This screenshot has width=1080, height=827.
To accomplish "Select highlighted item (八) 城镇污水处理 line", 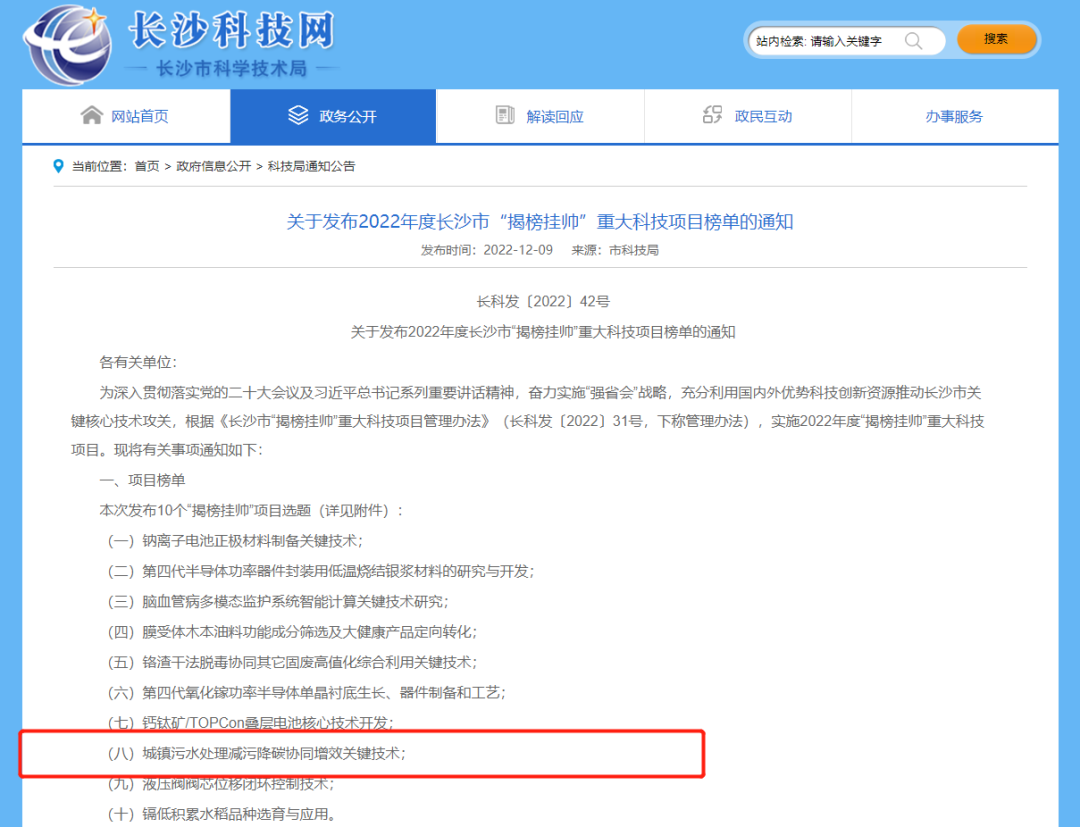I will tap(258, 753).
